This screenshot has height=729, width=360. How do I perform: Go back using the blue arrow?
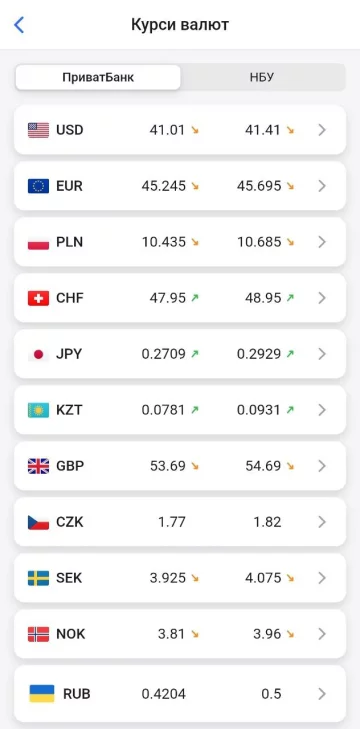(x=19, y=25)
